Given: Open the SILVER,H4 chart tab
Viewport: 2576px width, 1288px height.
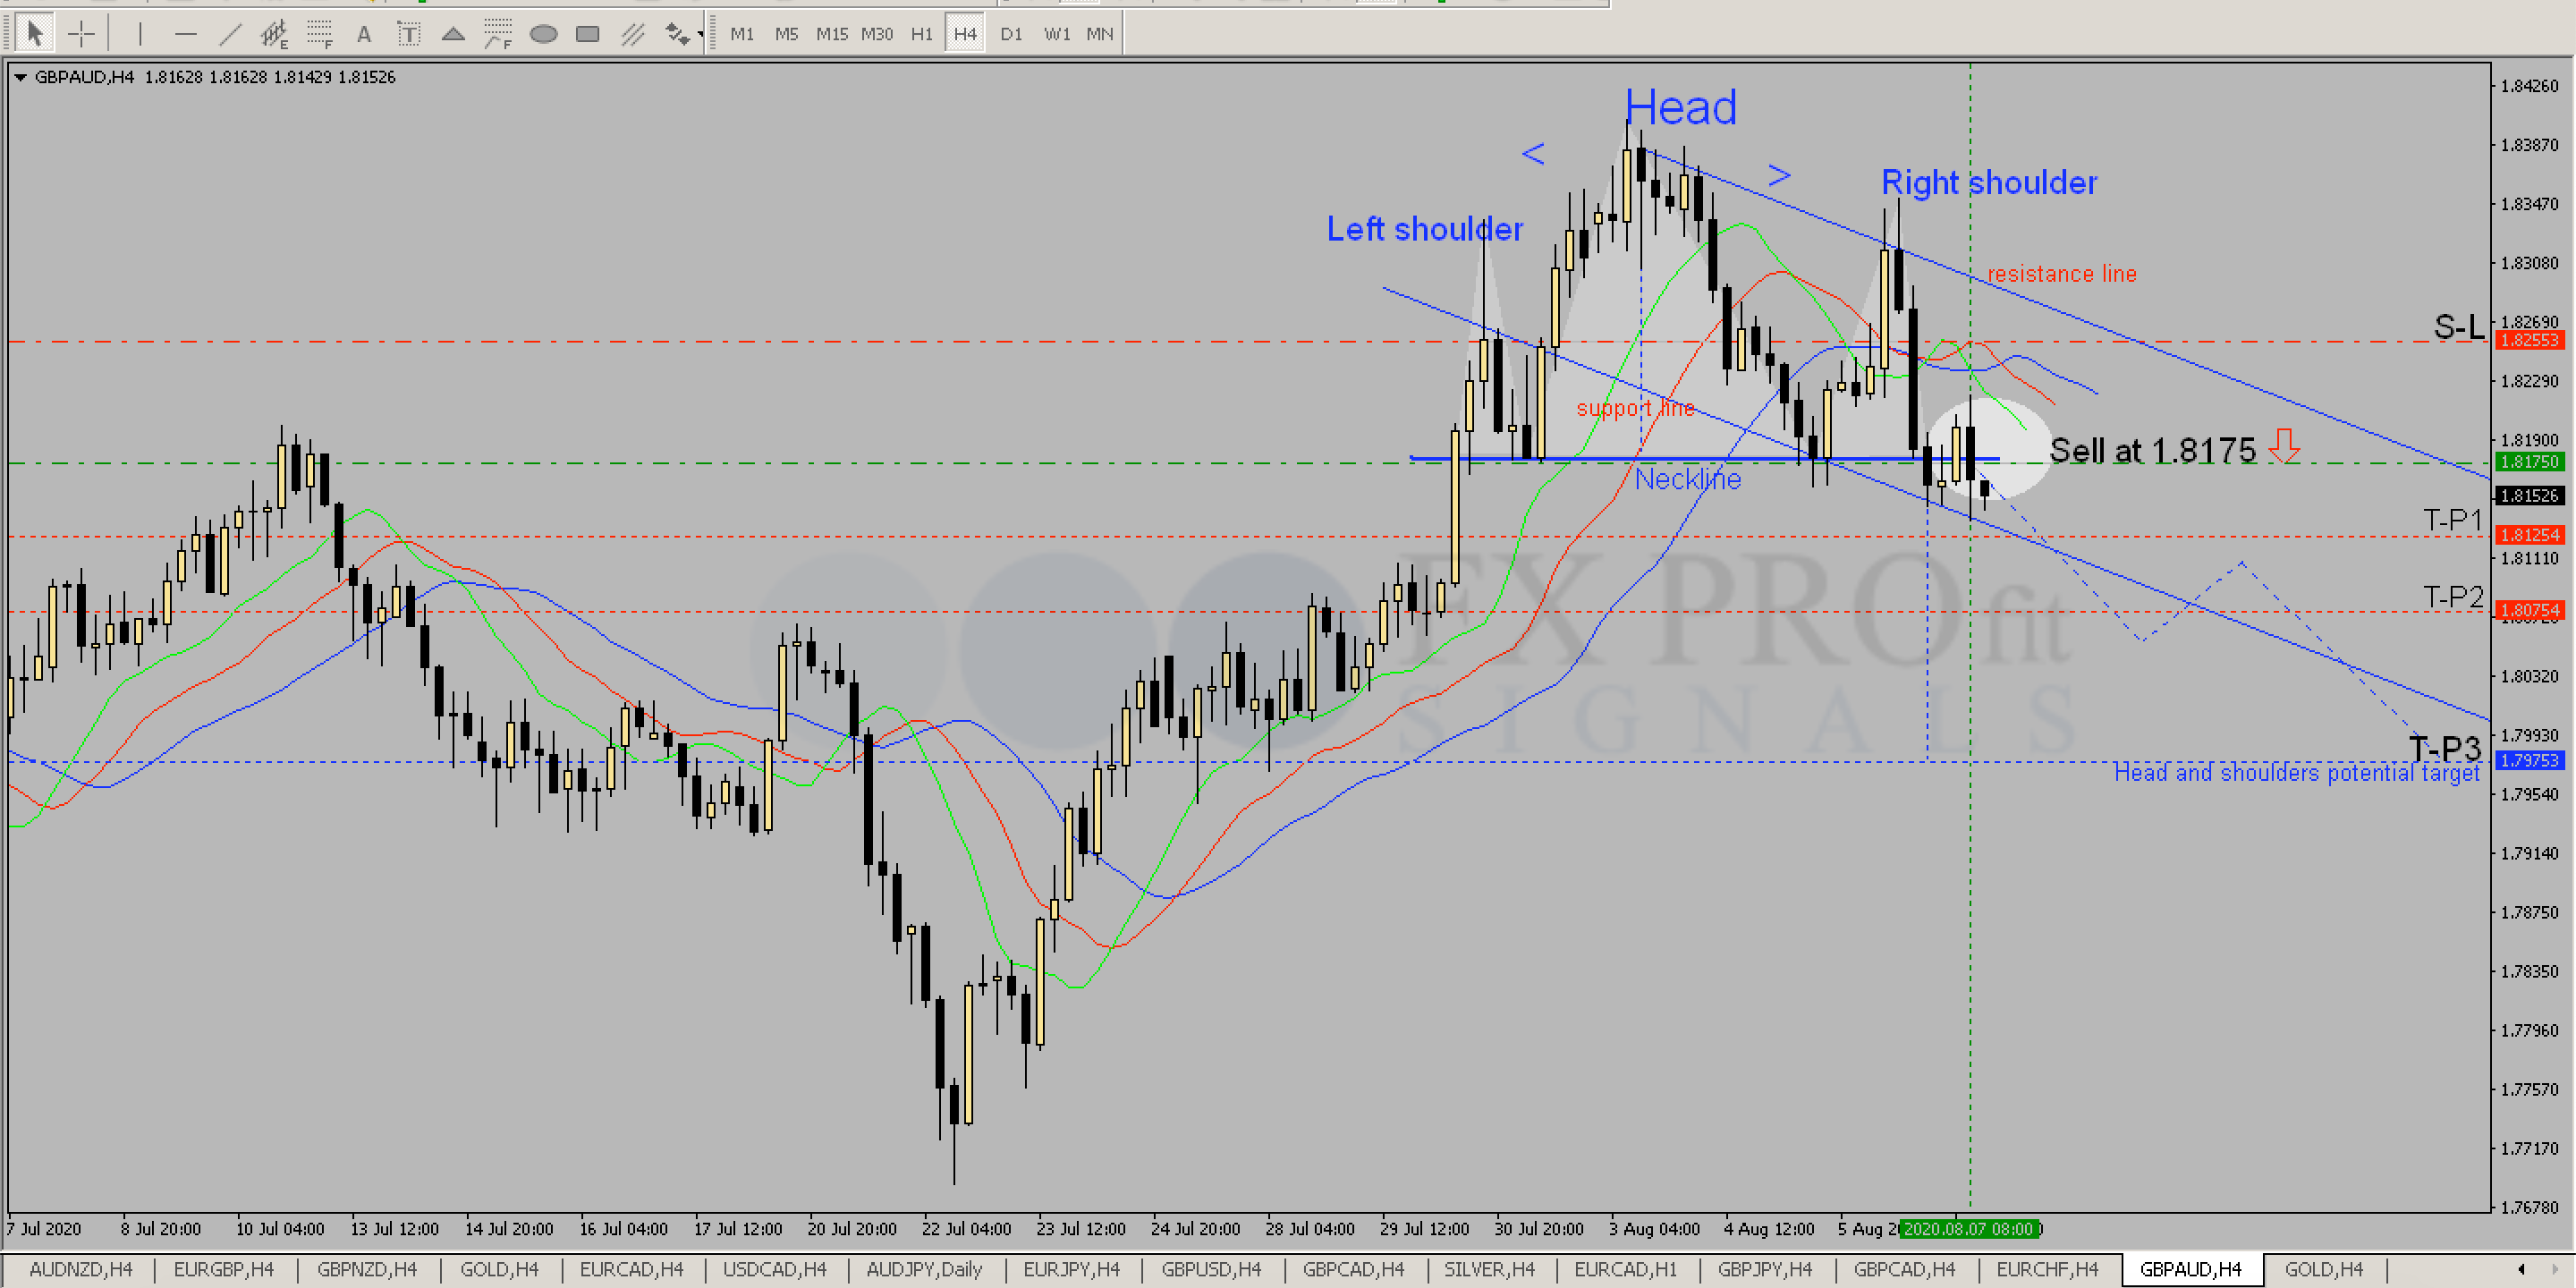Looking at the screenshot, I should (1488, 1269).
